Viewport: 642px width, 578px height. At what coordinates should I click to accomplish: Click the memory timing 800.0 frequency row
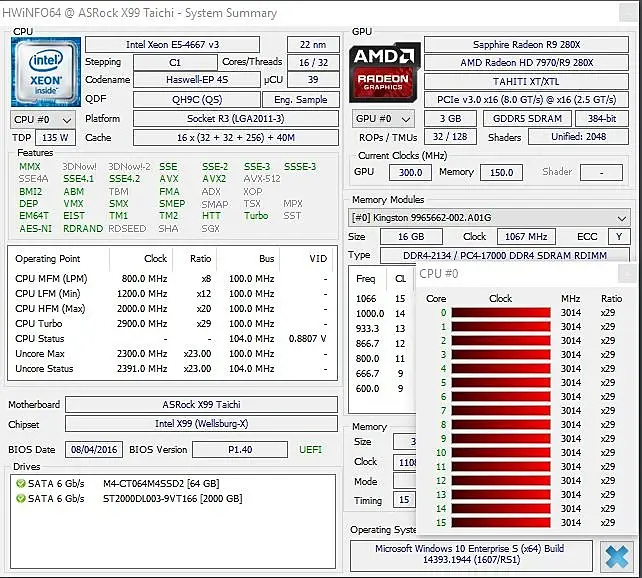coord(382,359)
